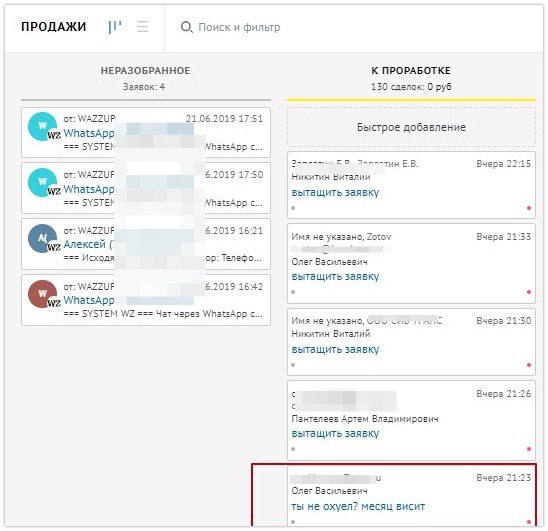
Task: Open the ПРОДАЖИ section title
Action: pos(53,27)
